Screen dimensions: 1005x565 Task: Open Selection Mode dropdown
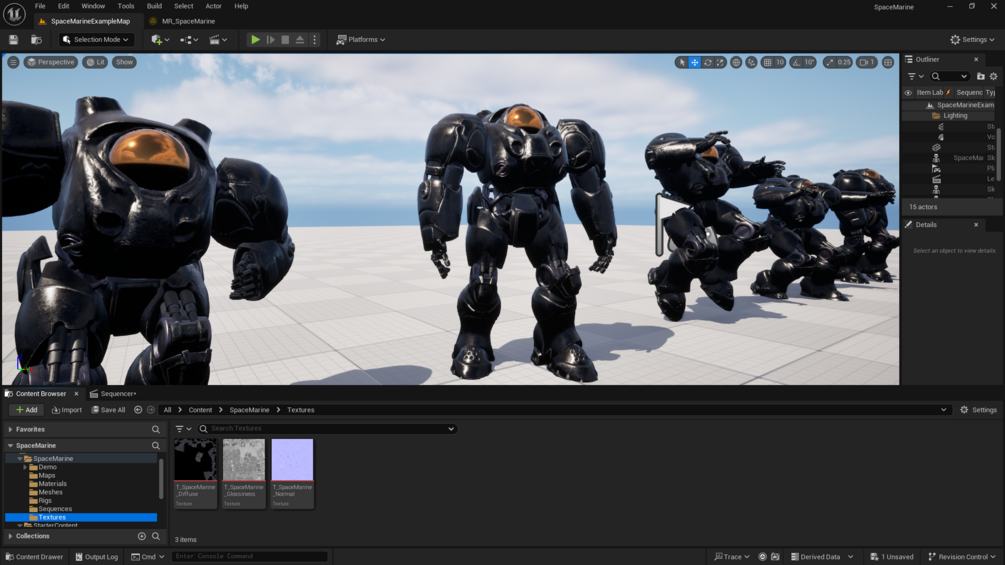[x=97, y=40]
